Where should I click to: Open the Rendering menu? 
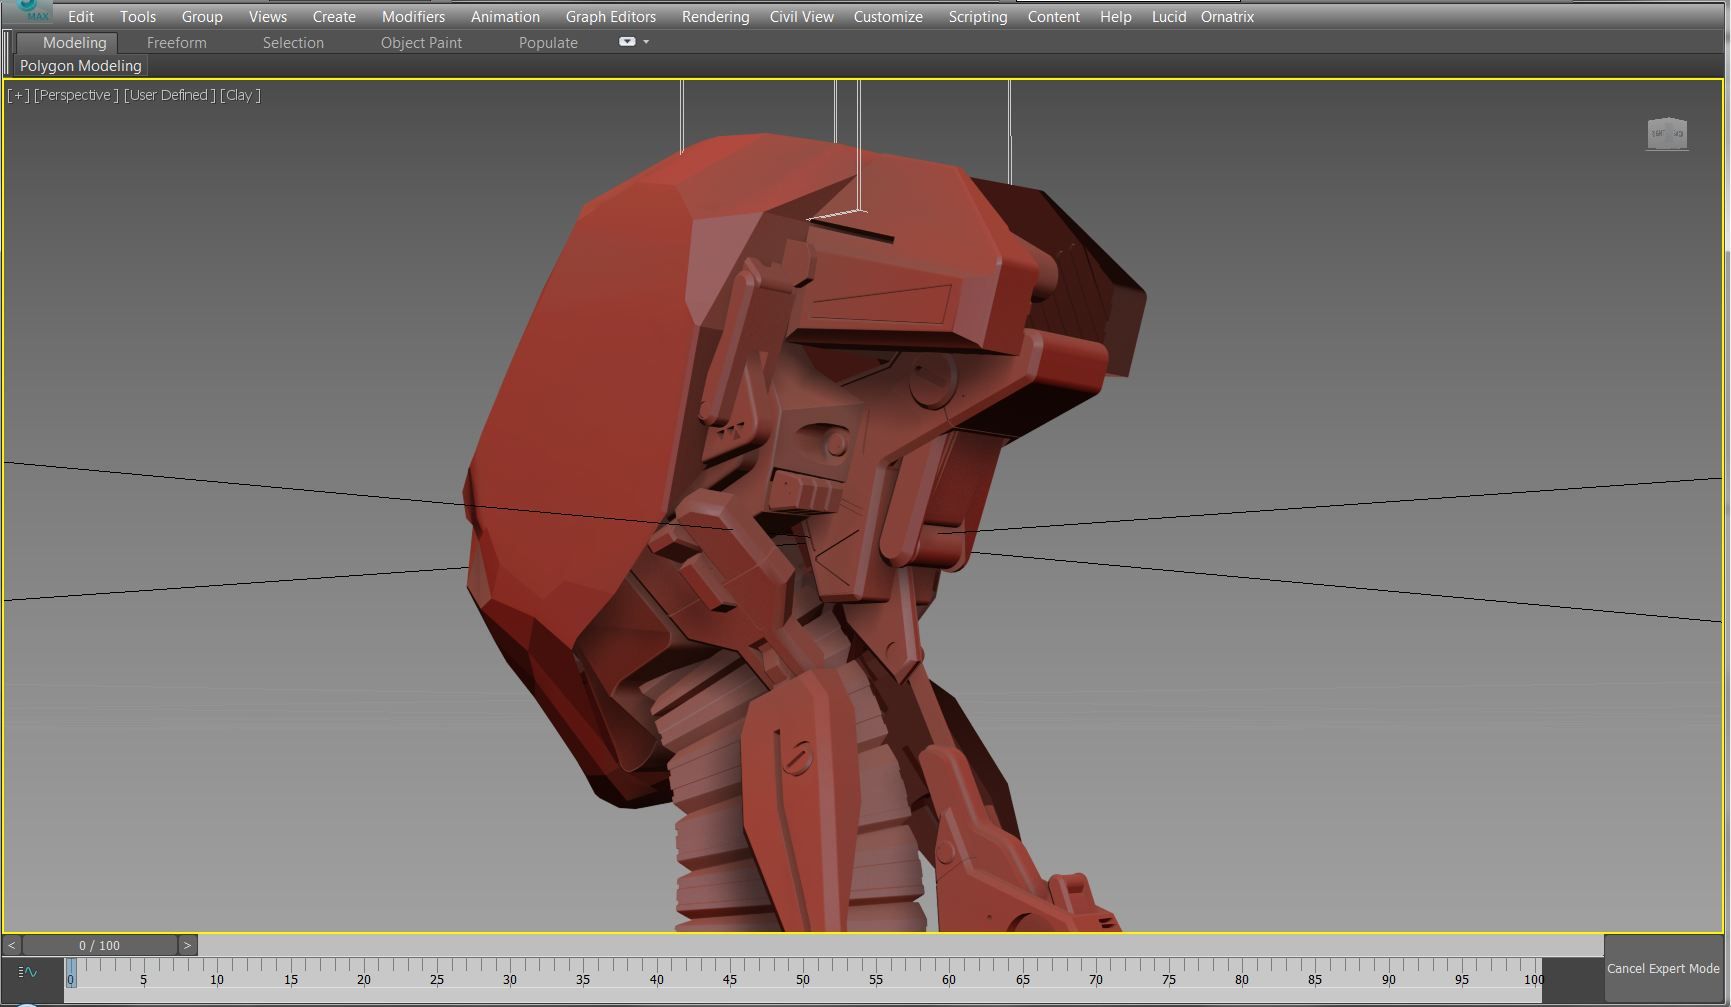coord(715,17)
